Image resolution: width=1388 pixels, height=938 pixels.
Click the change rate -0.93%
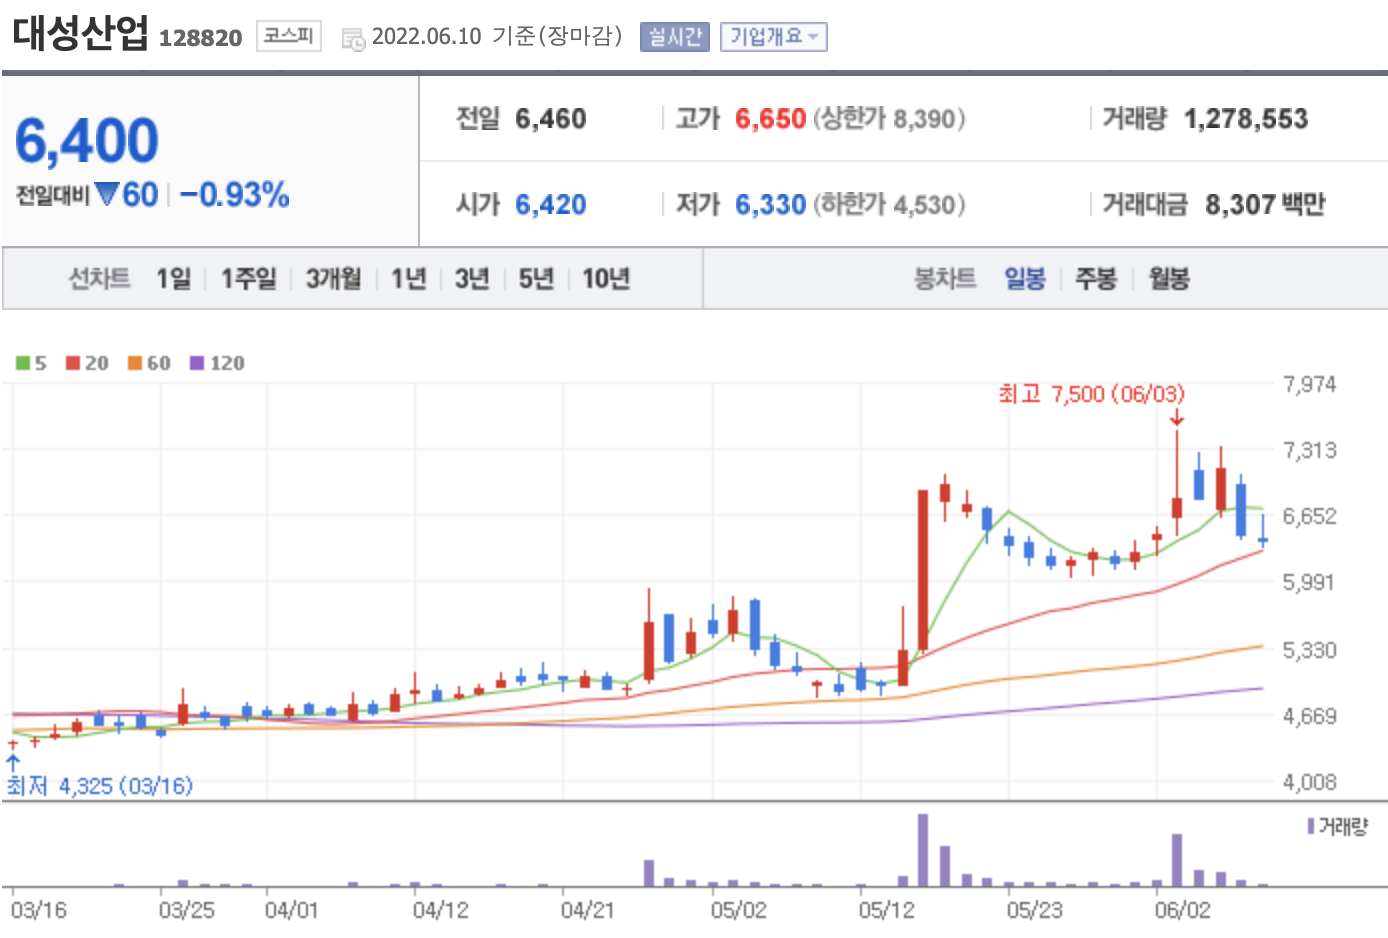235,194
